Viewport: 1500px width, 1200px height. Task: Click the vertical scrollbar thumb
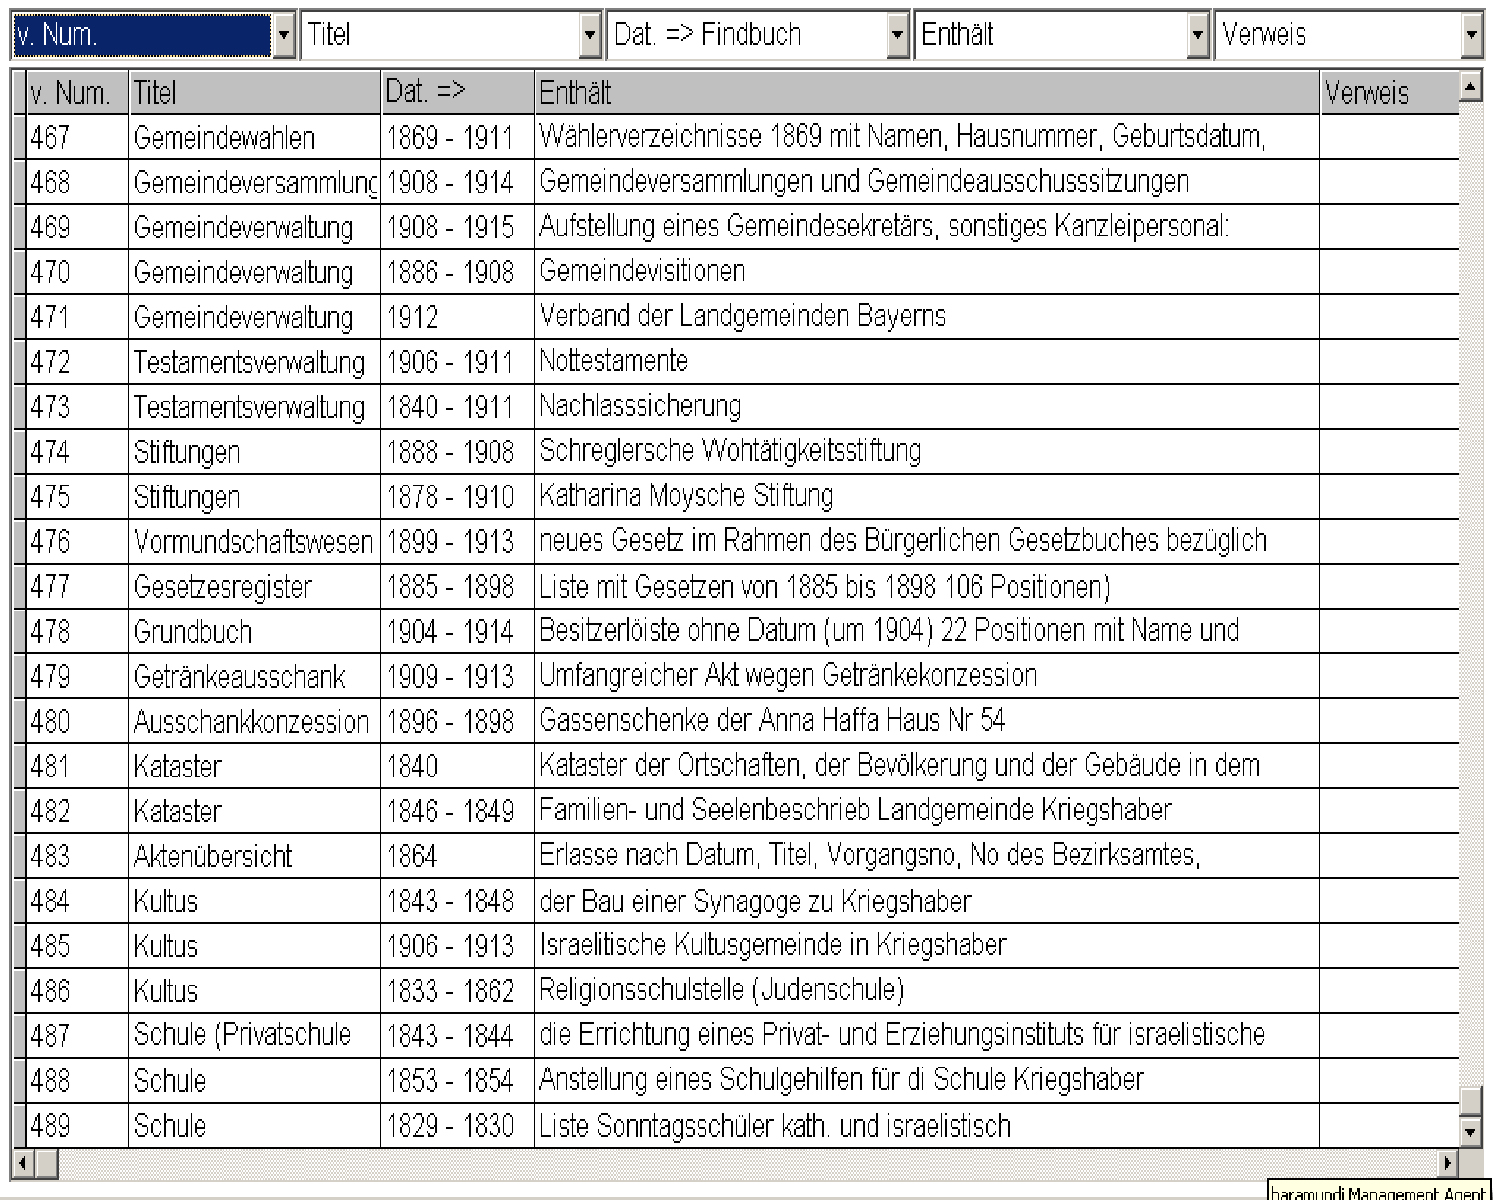click(x=1469, y=1100)
